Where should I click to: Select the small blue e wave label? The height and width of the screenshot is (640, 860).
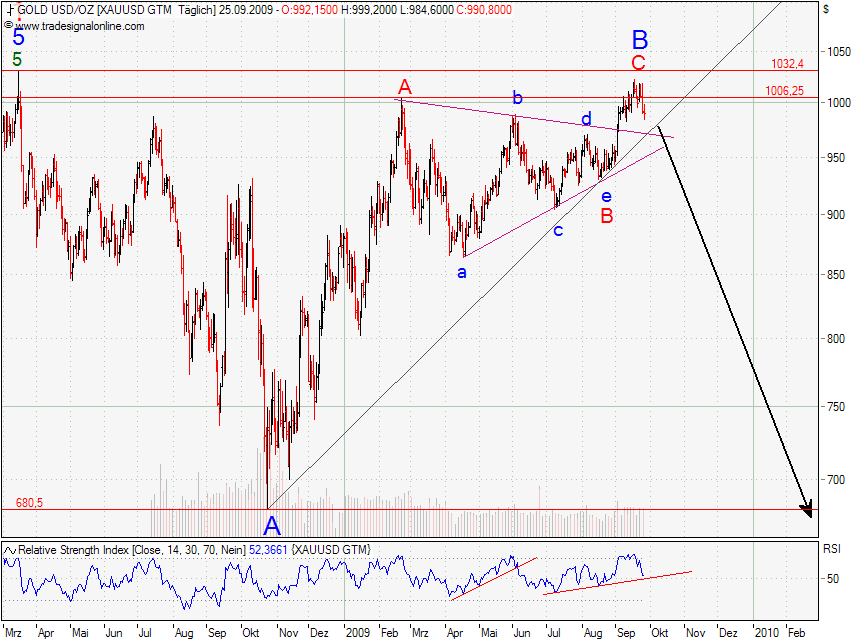pos(606,196)
